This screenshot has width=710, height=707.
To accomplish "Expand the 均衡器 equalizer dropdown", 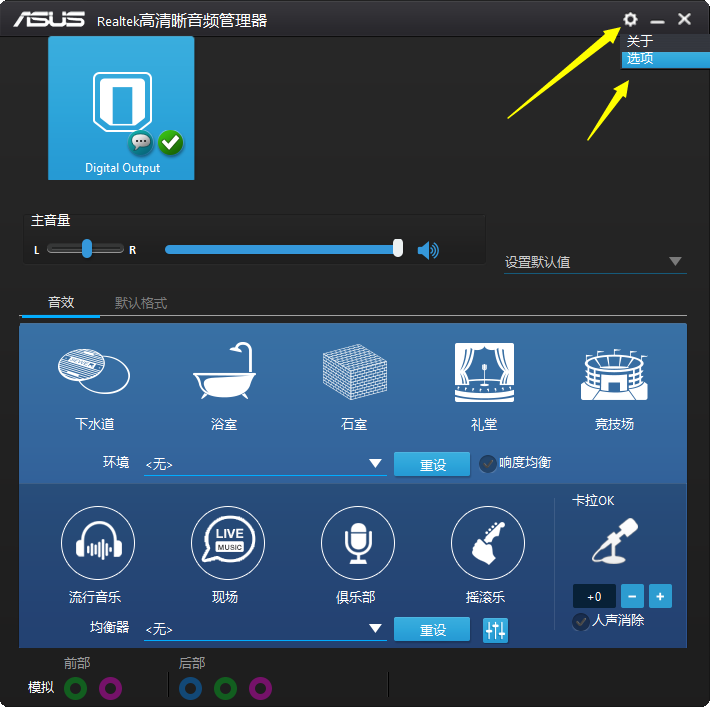I will coord(265,629).
